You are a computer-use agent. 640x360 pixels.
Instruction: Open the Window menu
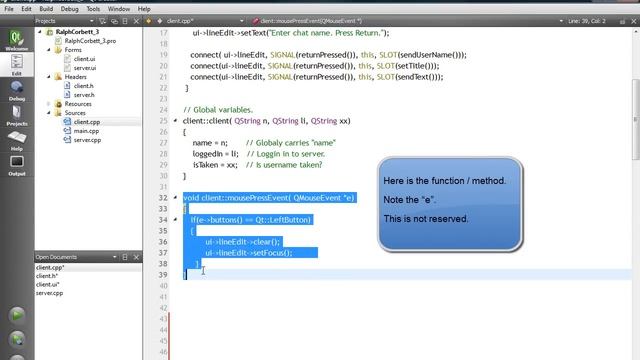click(119, 9)
